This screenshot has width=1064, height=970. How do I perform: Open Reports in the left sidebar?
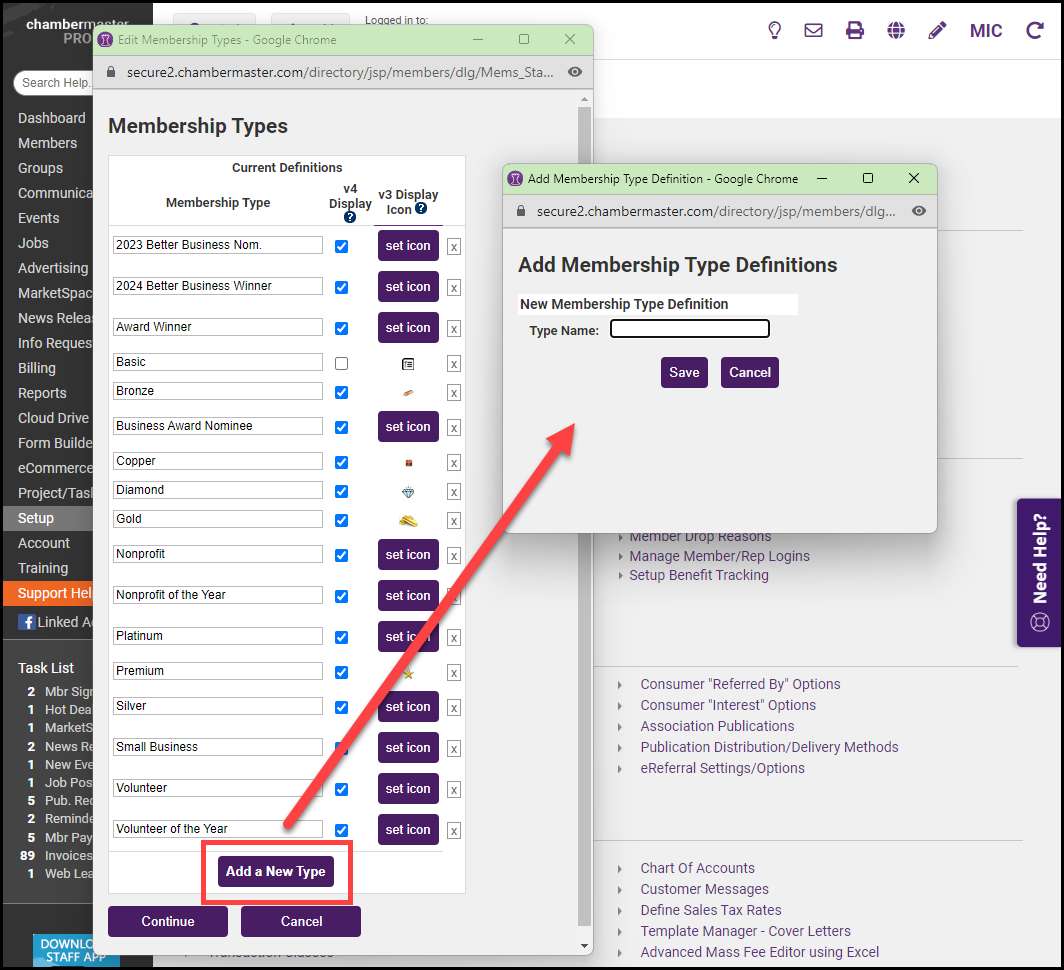[x=42, y=393]
